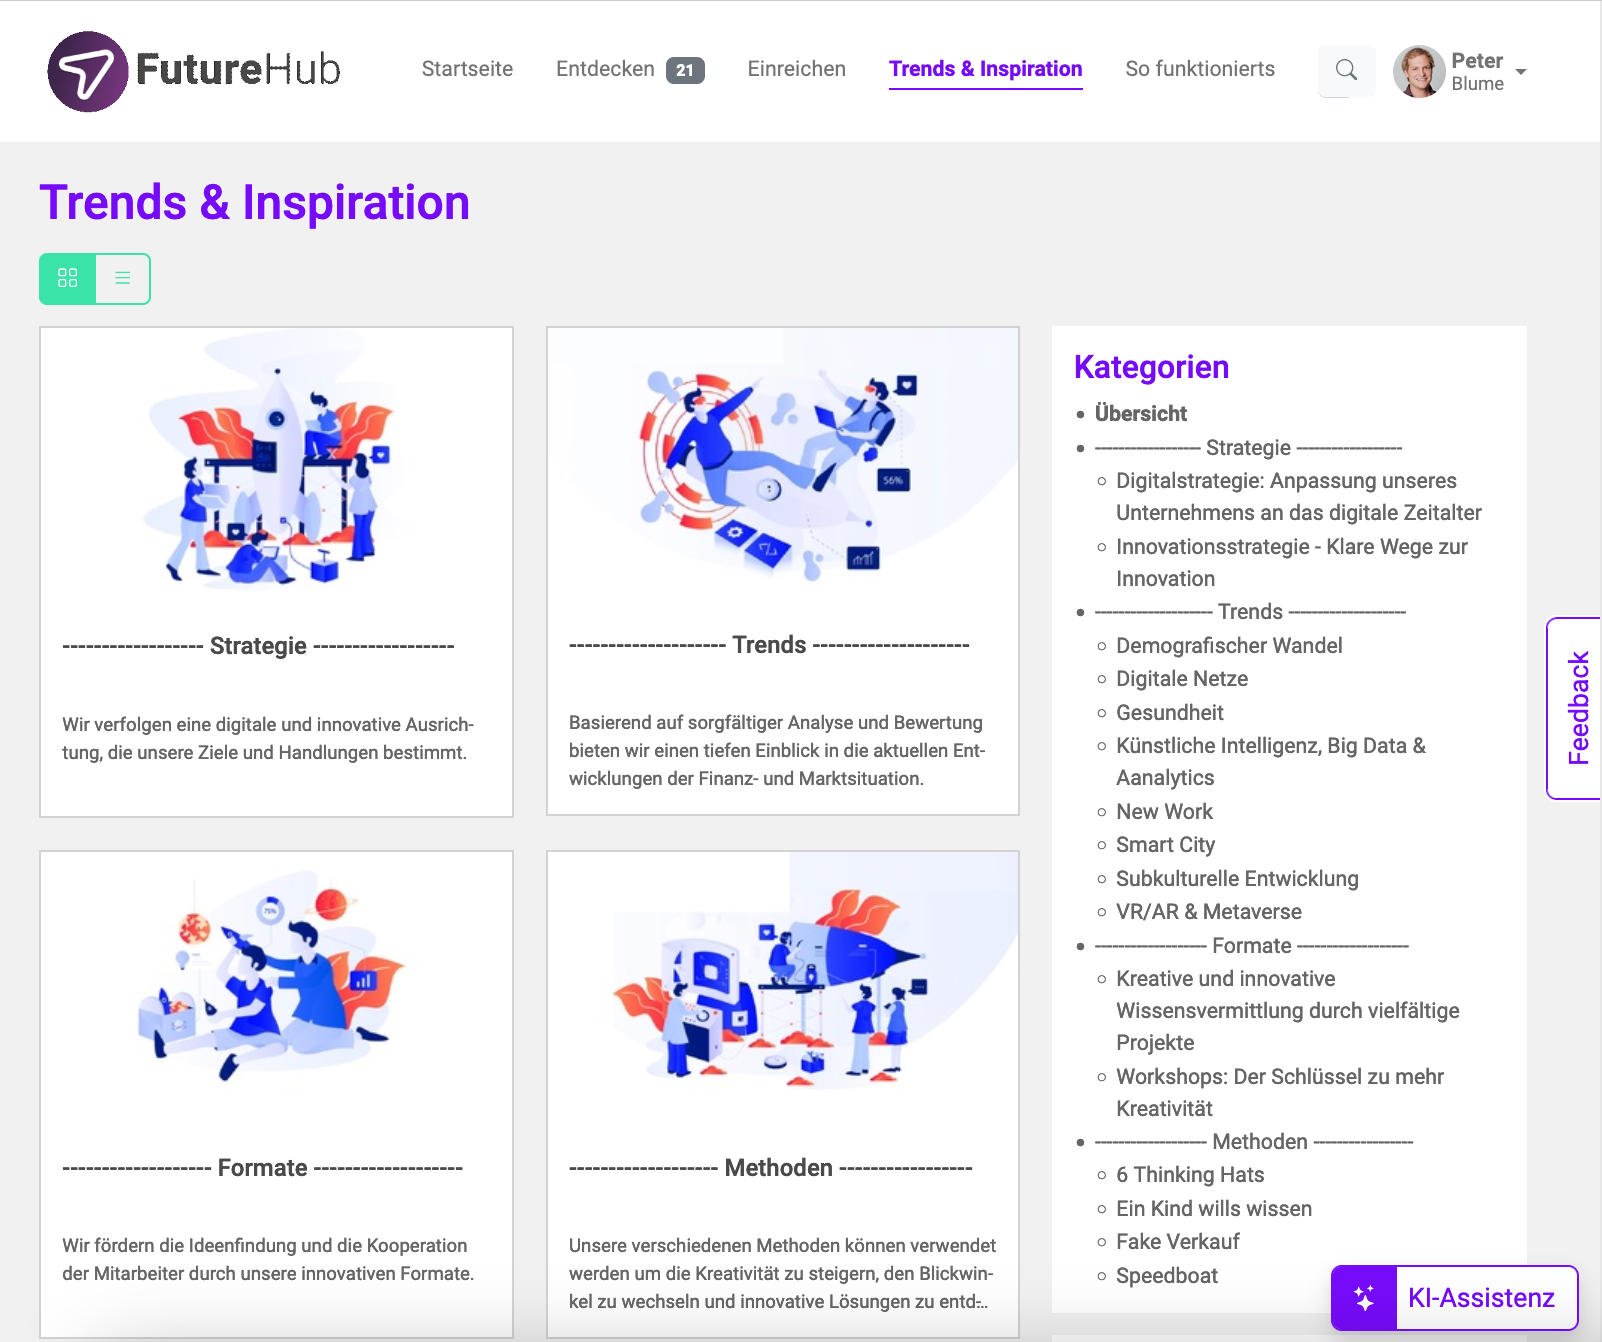Image resolution: width=1602 pixels, height=1342 pixels.
Task: Select the Trends & Inspiration tab
Action: click(985, 69)
